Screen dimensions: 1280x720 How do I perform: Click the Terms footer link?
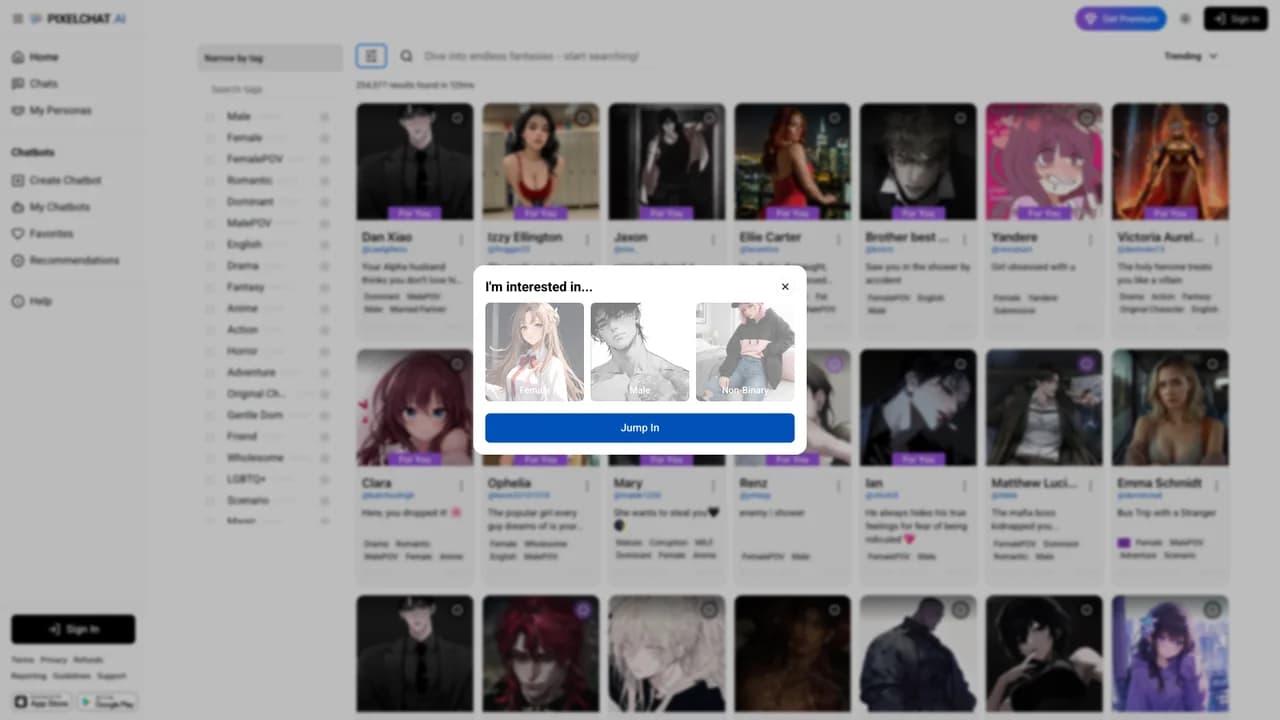pos(22,660)
